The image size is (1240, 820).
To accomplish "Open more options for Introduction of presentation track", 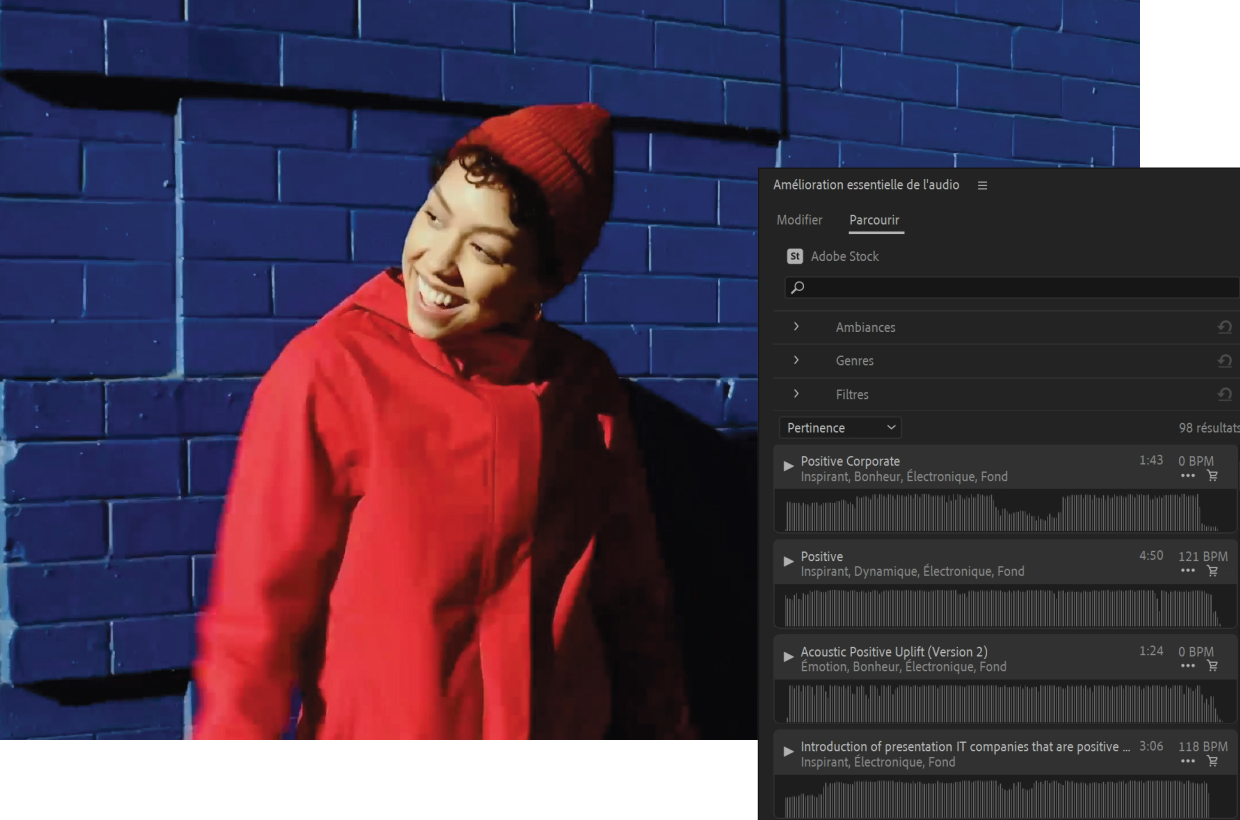I will tap(1187, 761).
